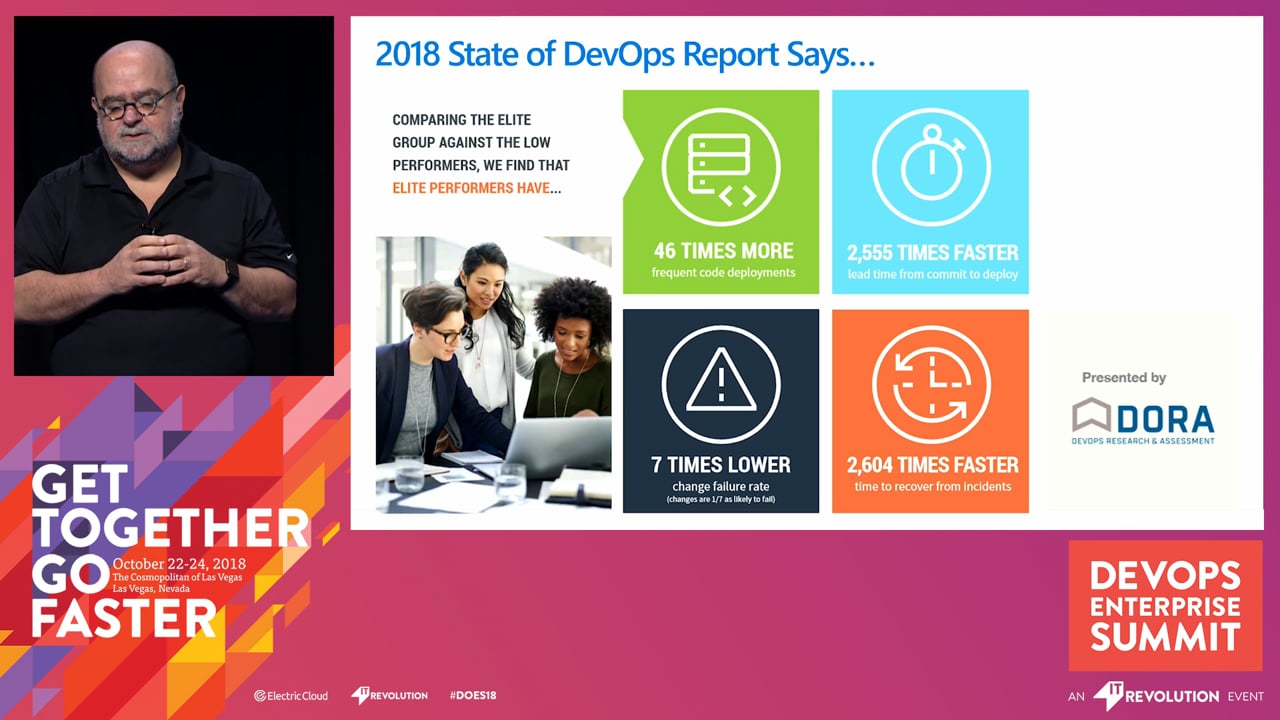Screen dimensions: 1280x720
Task: Click the Electric Cloud logo
Action: 291,695
